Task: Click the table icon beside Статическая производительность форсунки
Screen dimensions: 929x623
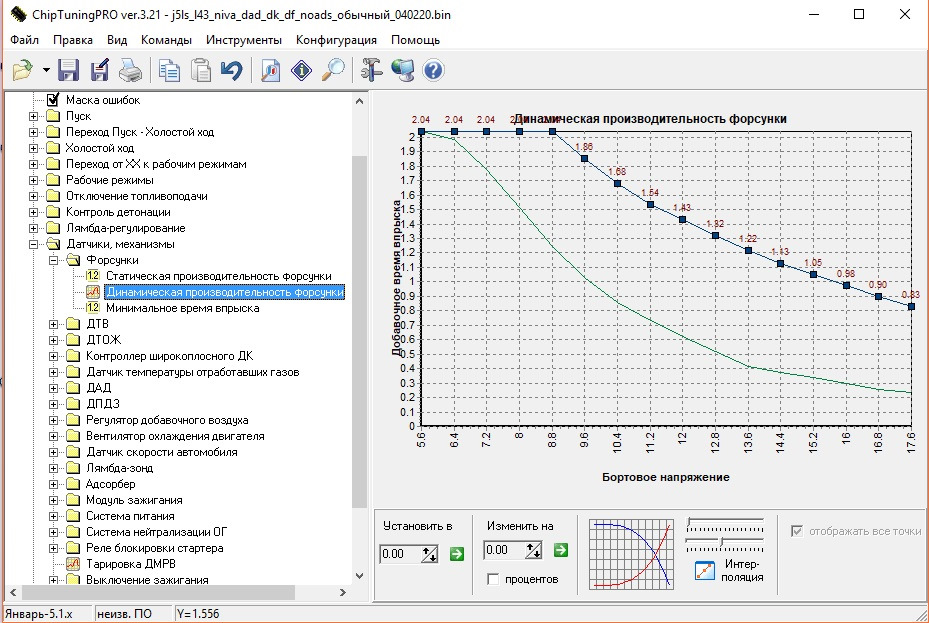Action: 92,276
